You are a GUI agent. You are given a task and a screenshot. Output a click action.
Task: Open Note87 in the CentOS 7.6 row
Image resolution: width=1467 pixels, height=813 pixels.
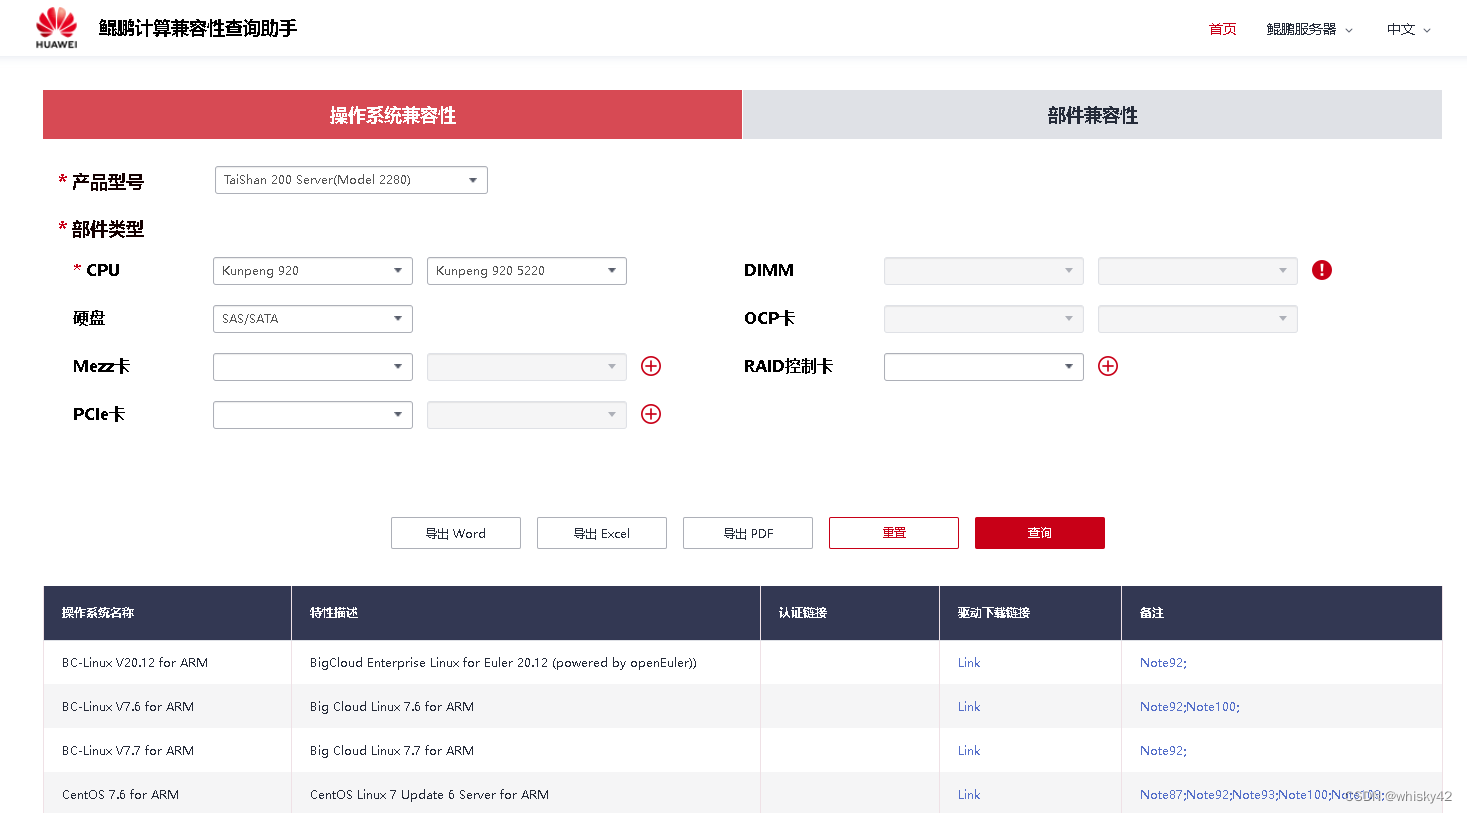click(x=1161, y=795)
